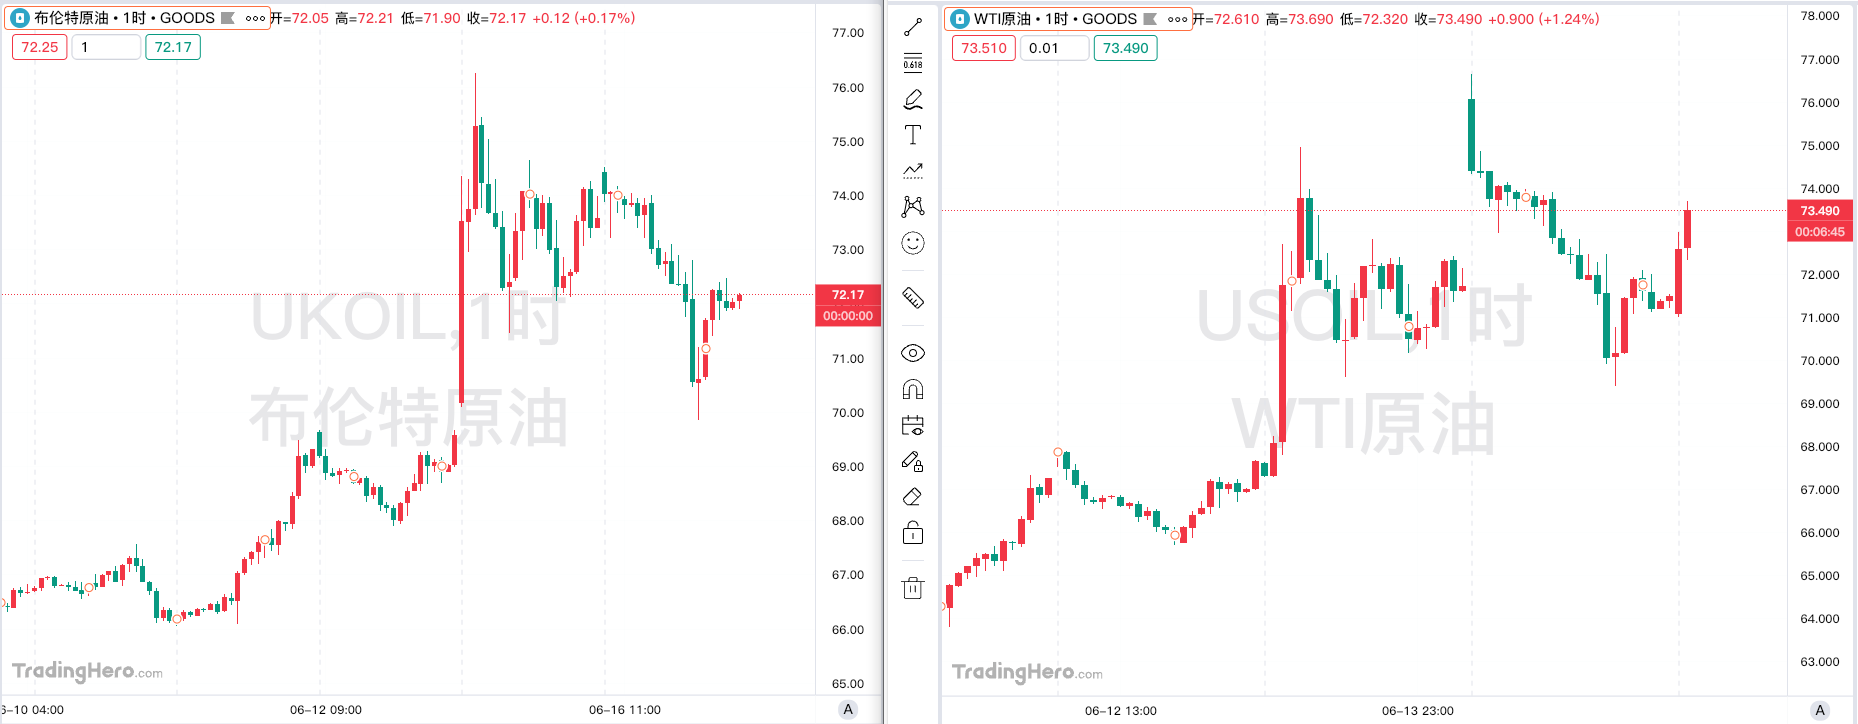
Task: Open more options dots on Brent chart
Action: [x=255, y=18]
